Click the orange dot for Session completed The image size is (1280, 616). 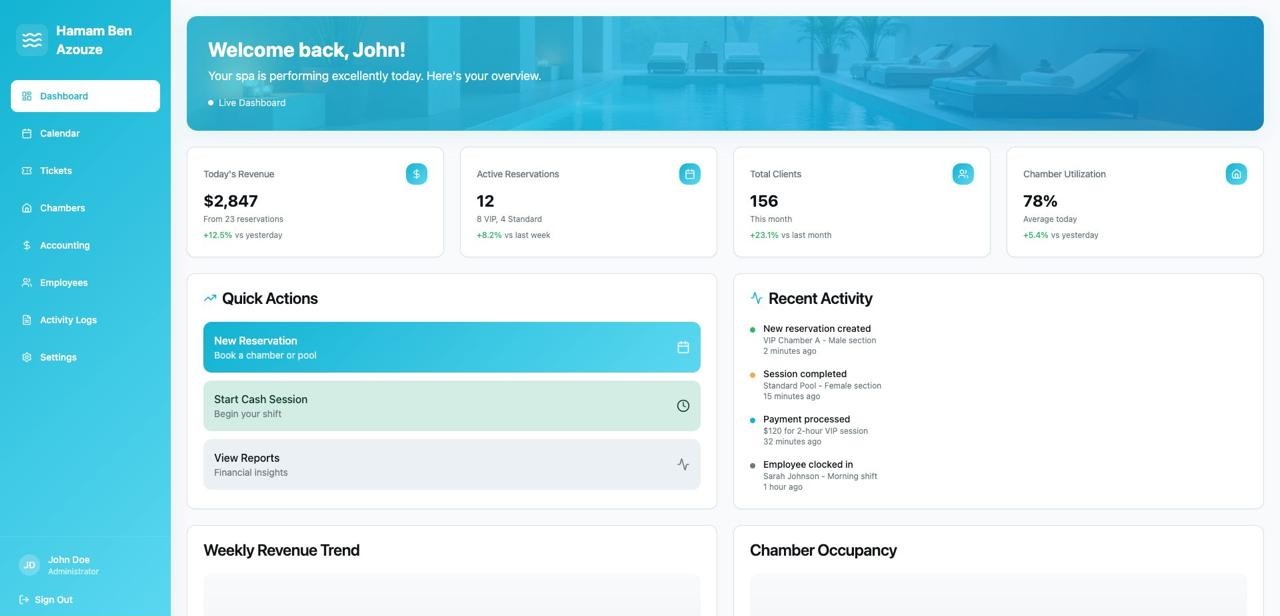coord(753,375)
